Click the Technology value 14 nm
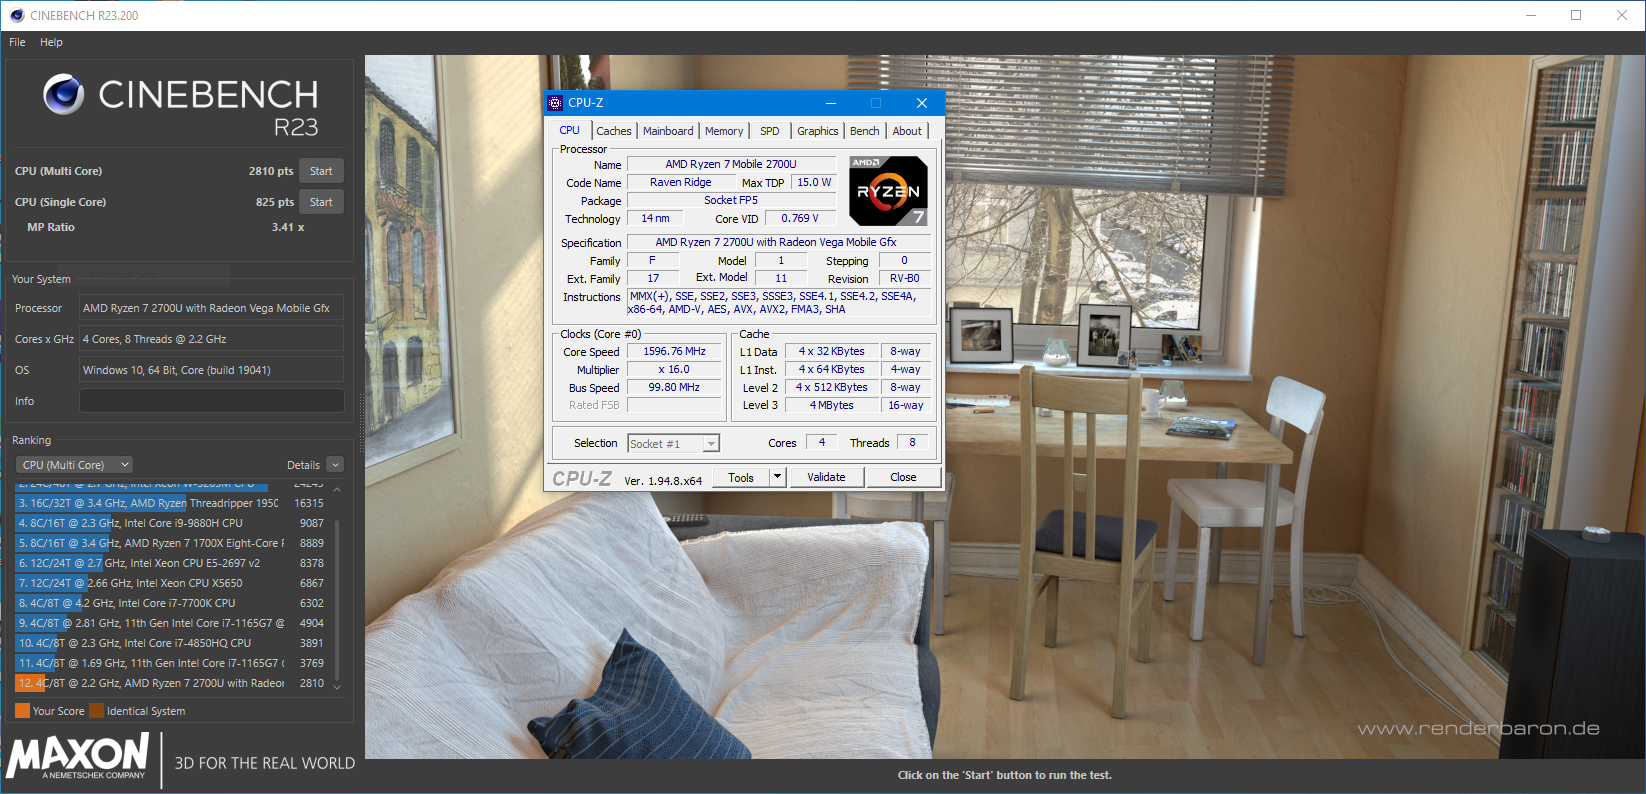 coord(655,218)
